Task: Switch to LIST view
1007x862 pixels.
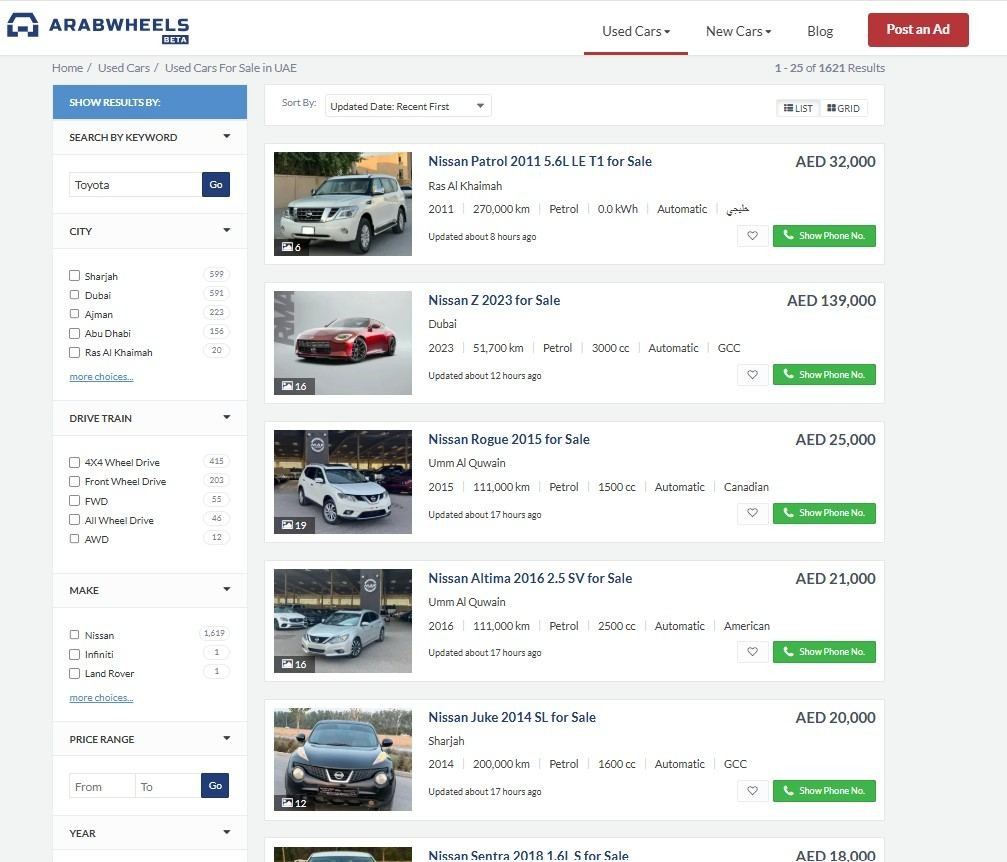Action: point(798,108)
